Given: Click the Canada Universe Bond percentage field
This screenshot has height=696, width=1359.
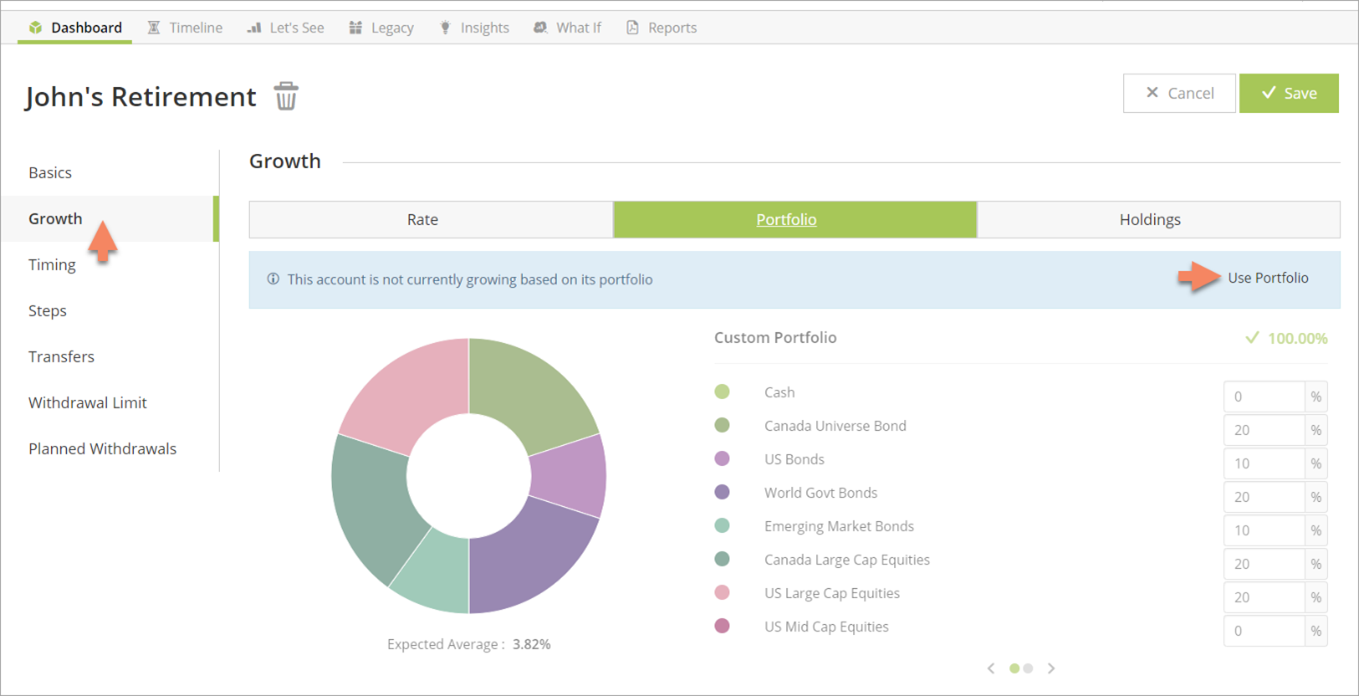Looking at the screenshot, I should point(1264,430).
